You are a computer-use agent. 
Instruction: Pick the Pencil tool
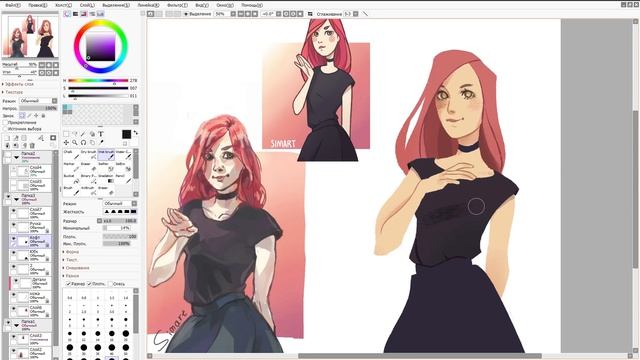[123, 179]
